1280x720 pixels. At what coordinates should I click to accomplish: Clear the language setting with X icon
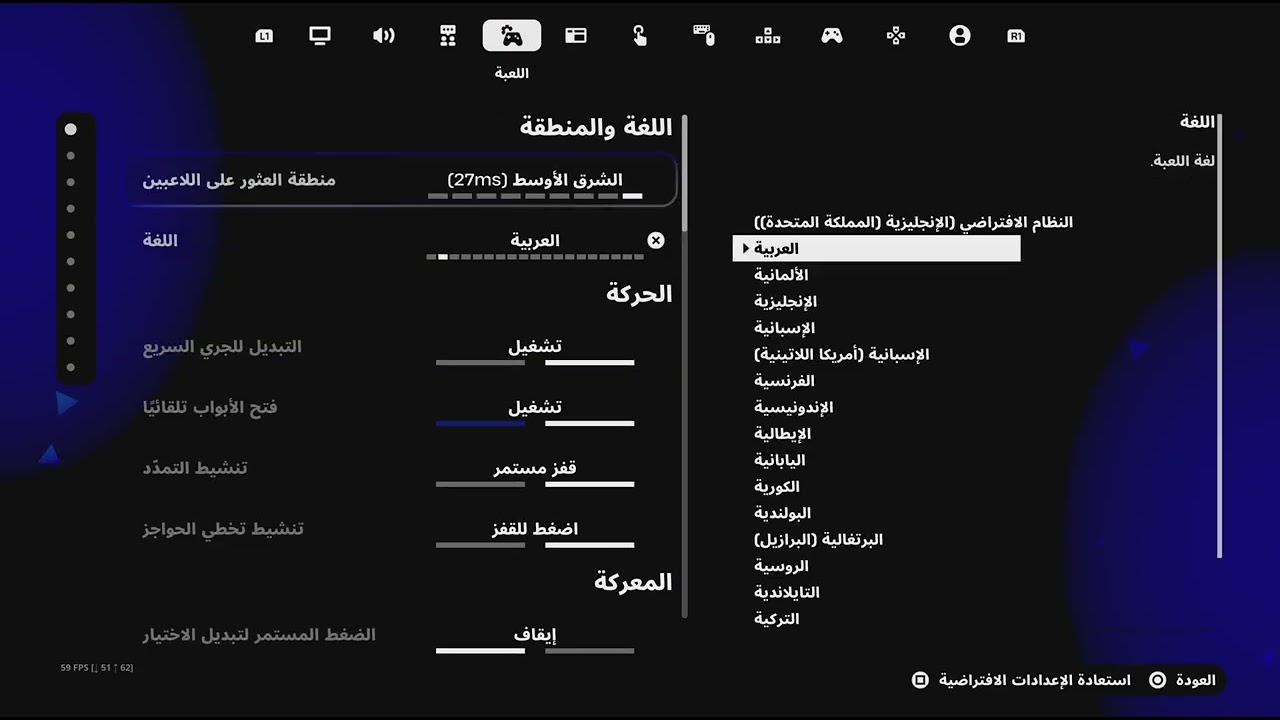pyautogui.click(x=656, y=240)
